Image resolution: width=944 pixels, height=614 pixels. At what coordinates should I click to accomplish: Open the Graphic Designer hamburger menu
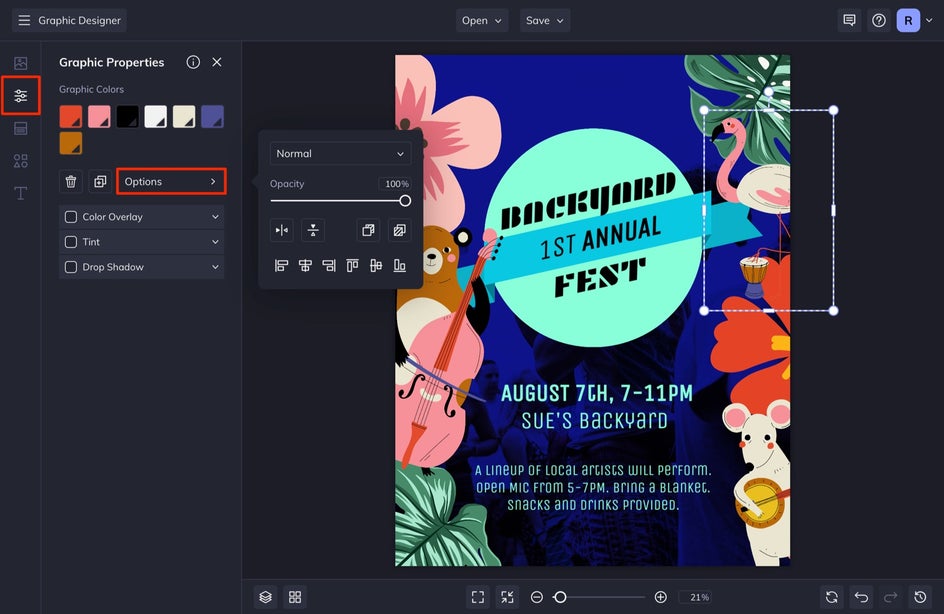(x=24, y=20)
